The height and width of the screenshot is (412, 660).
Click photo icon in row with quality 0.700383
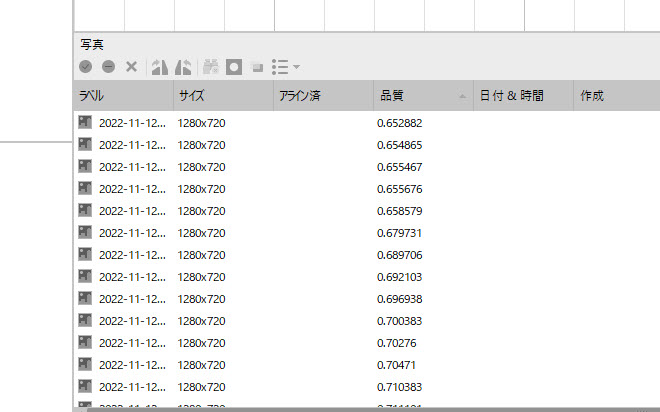pyautogui.click(x=85, y=321)
